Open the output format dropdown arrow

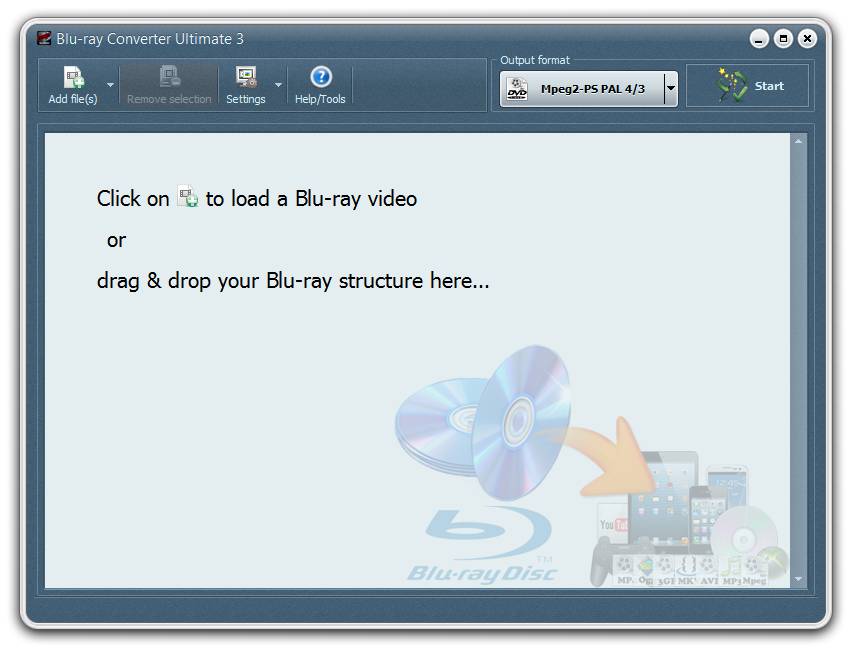point(671,89)
